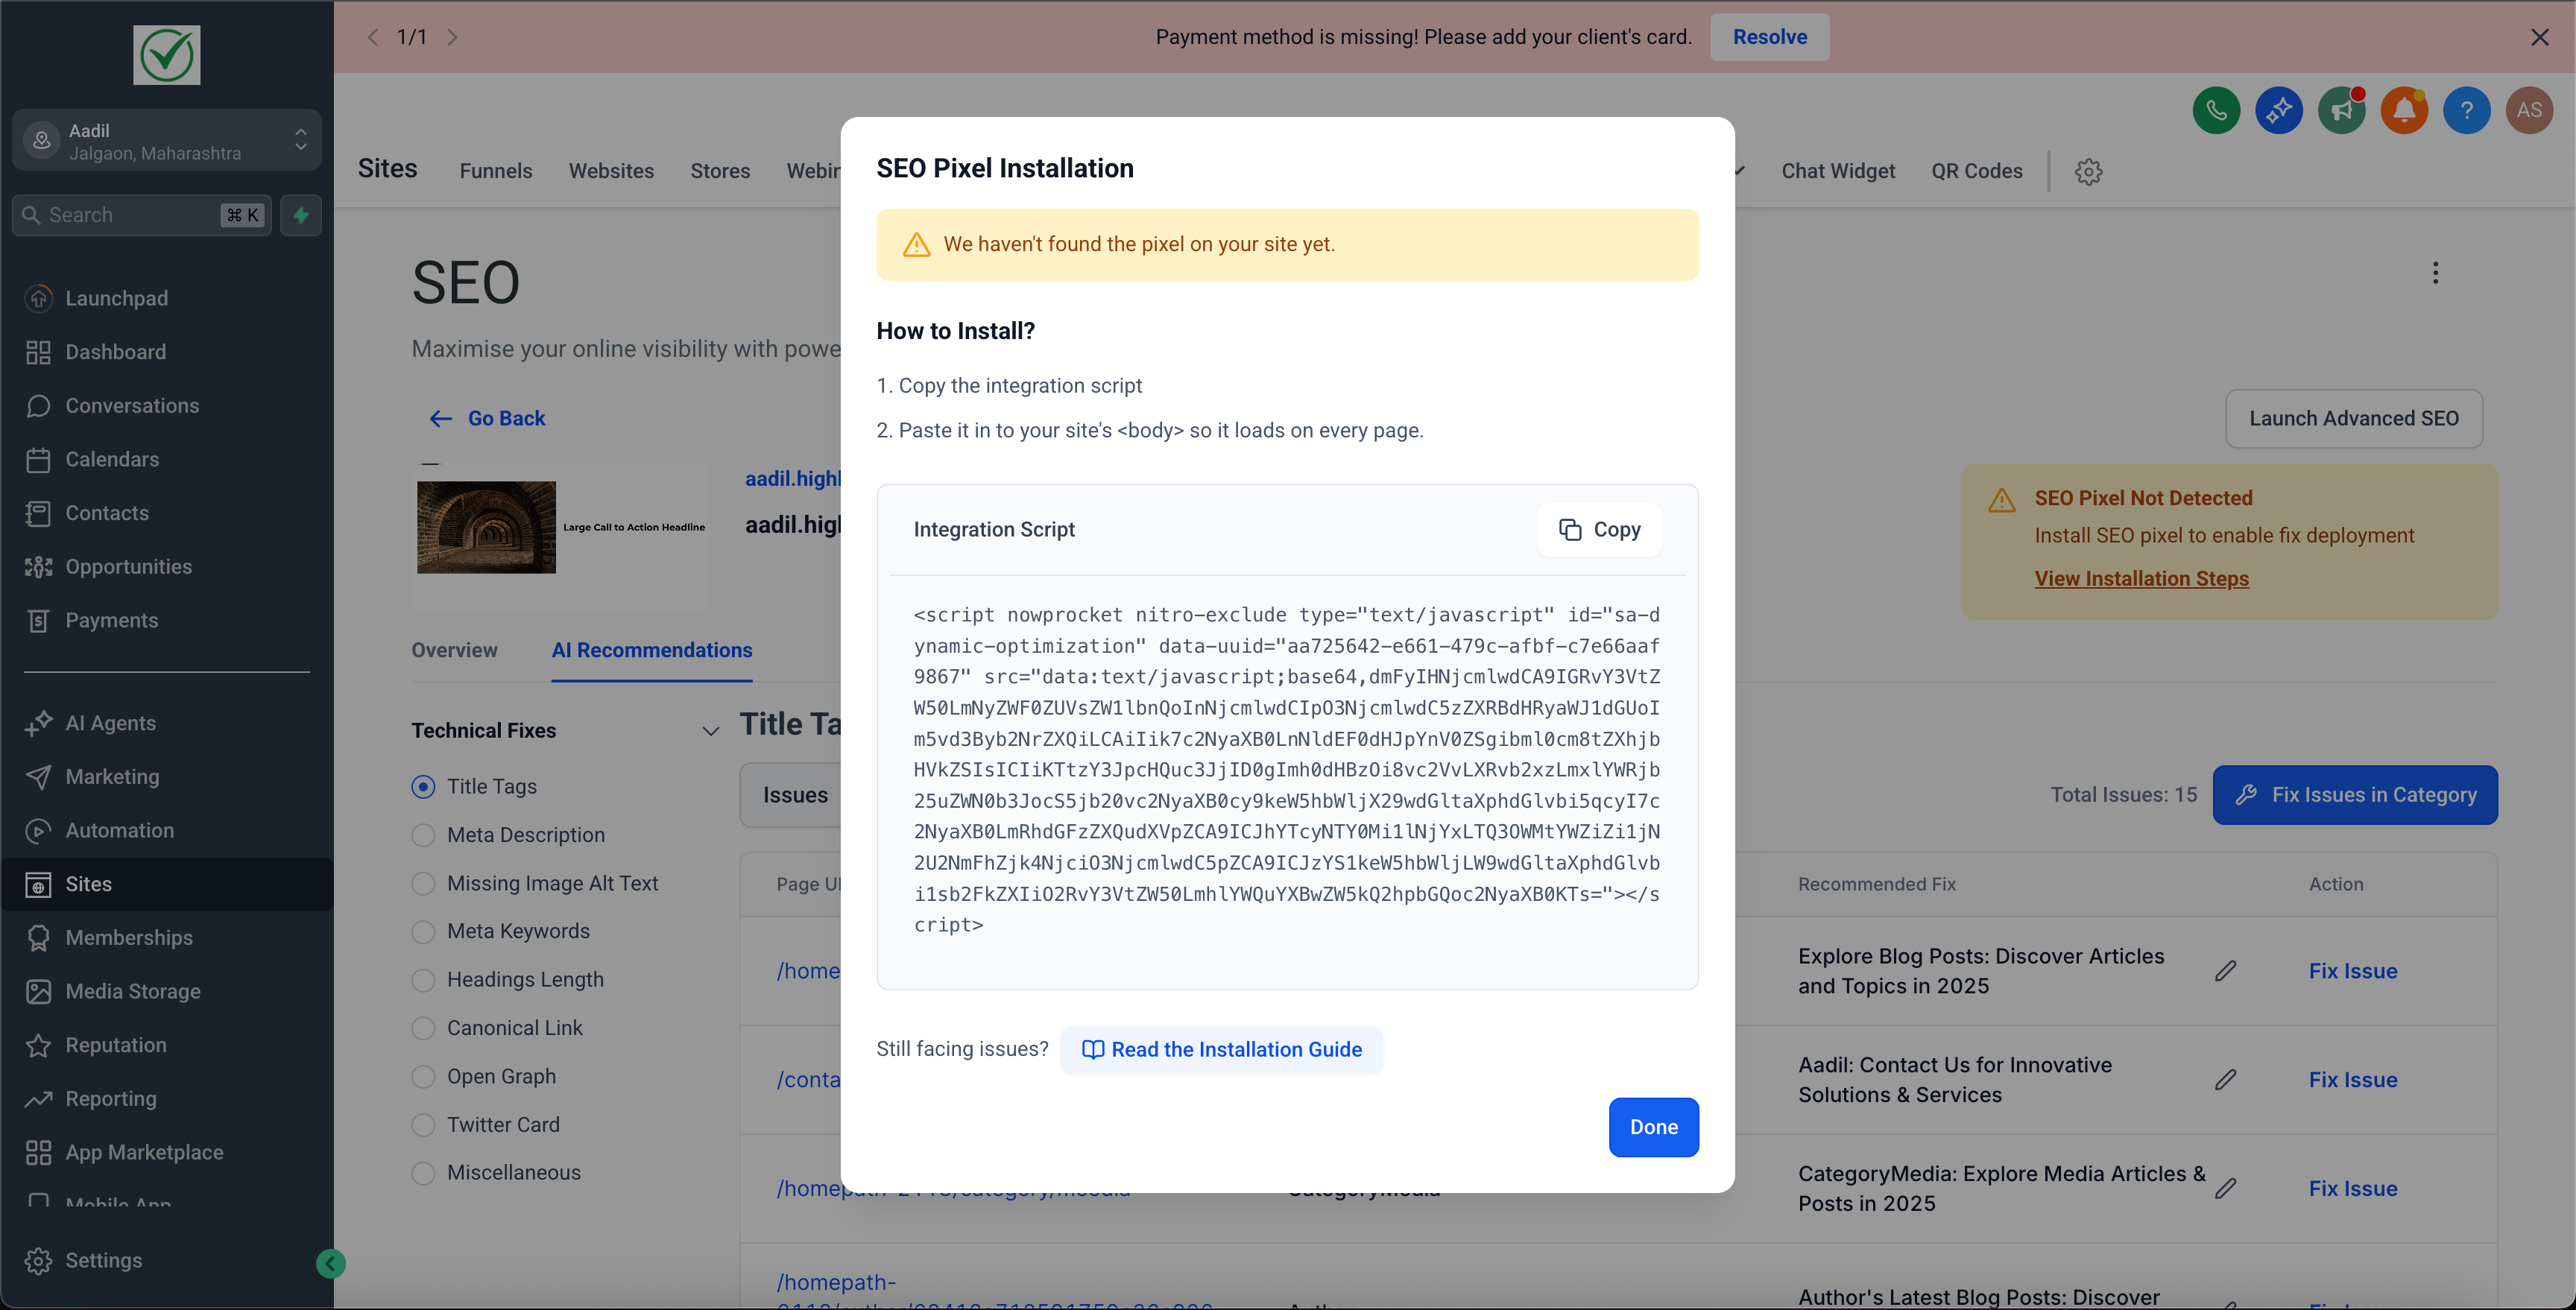This screenshot has width=2576, height=1310.
Task: Open the notifications bell icon
Action: [2404, 110]
